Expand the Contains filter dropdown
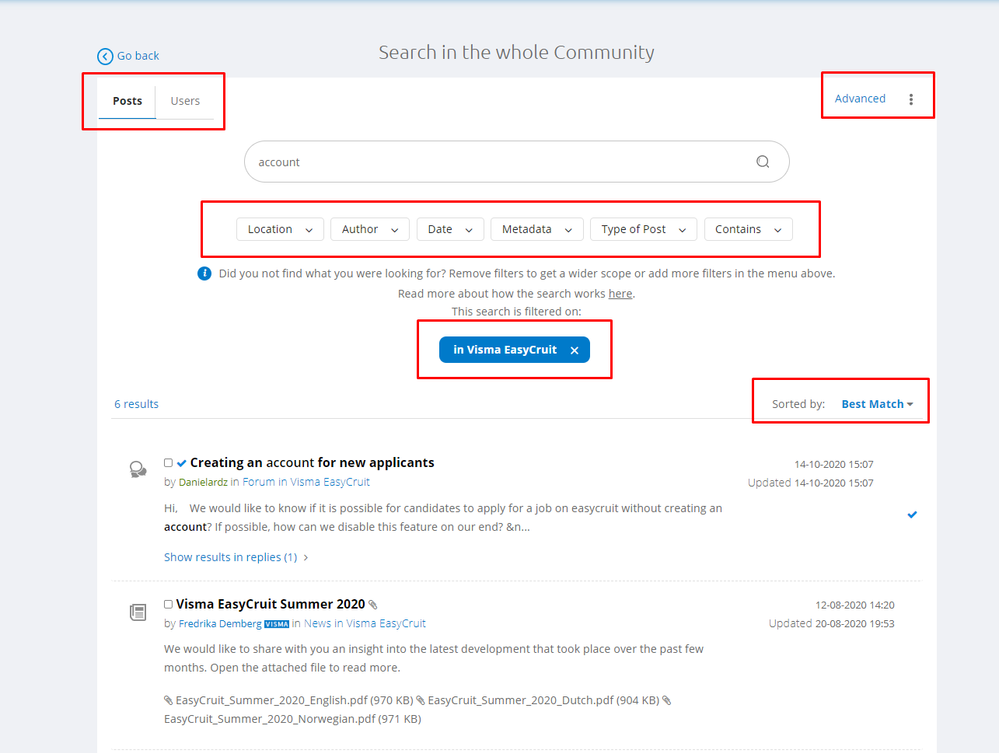This screenshot has width=999, height=753. point(748,229)
